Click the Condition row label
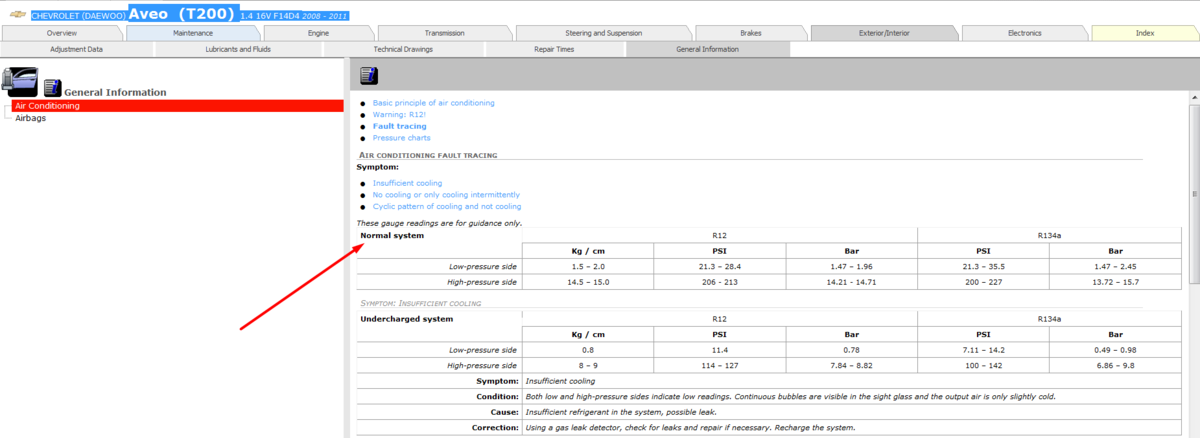Screen dimensions: 1200x438 (500, 396)
